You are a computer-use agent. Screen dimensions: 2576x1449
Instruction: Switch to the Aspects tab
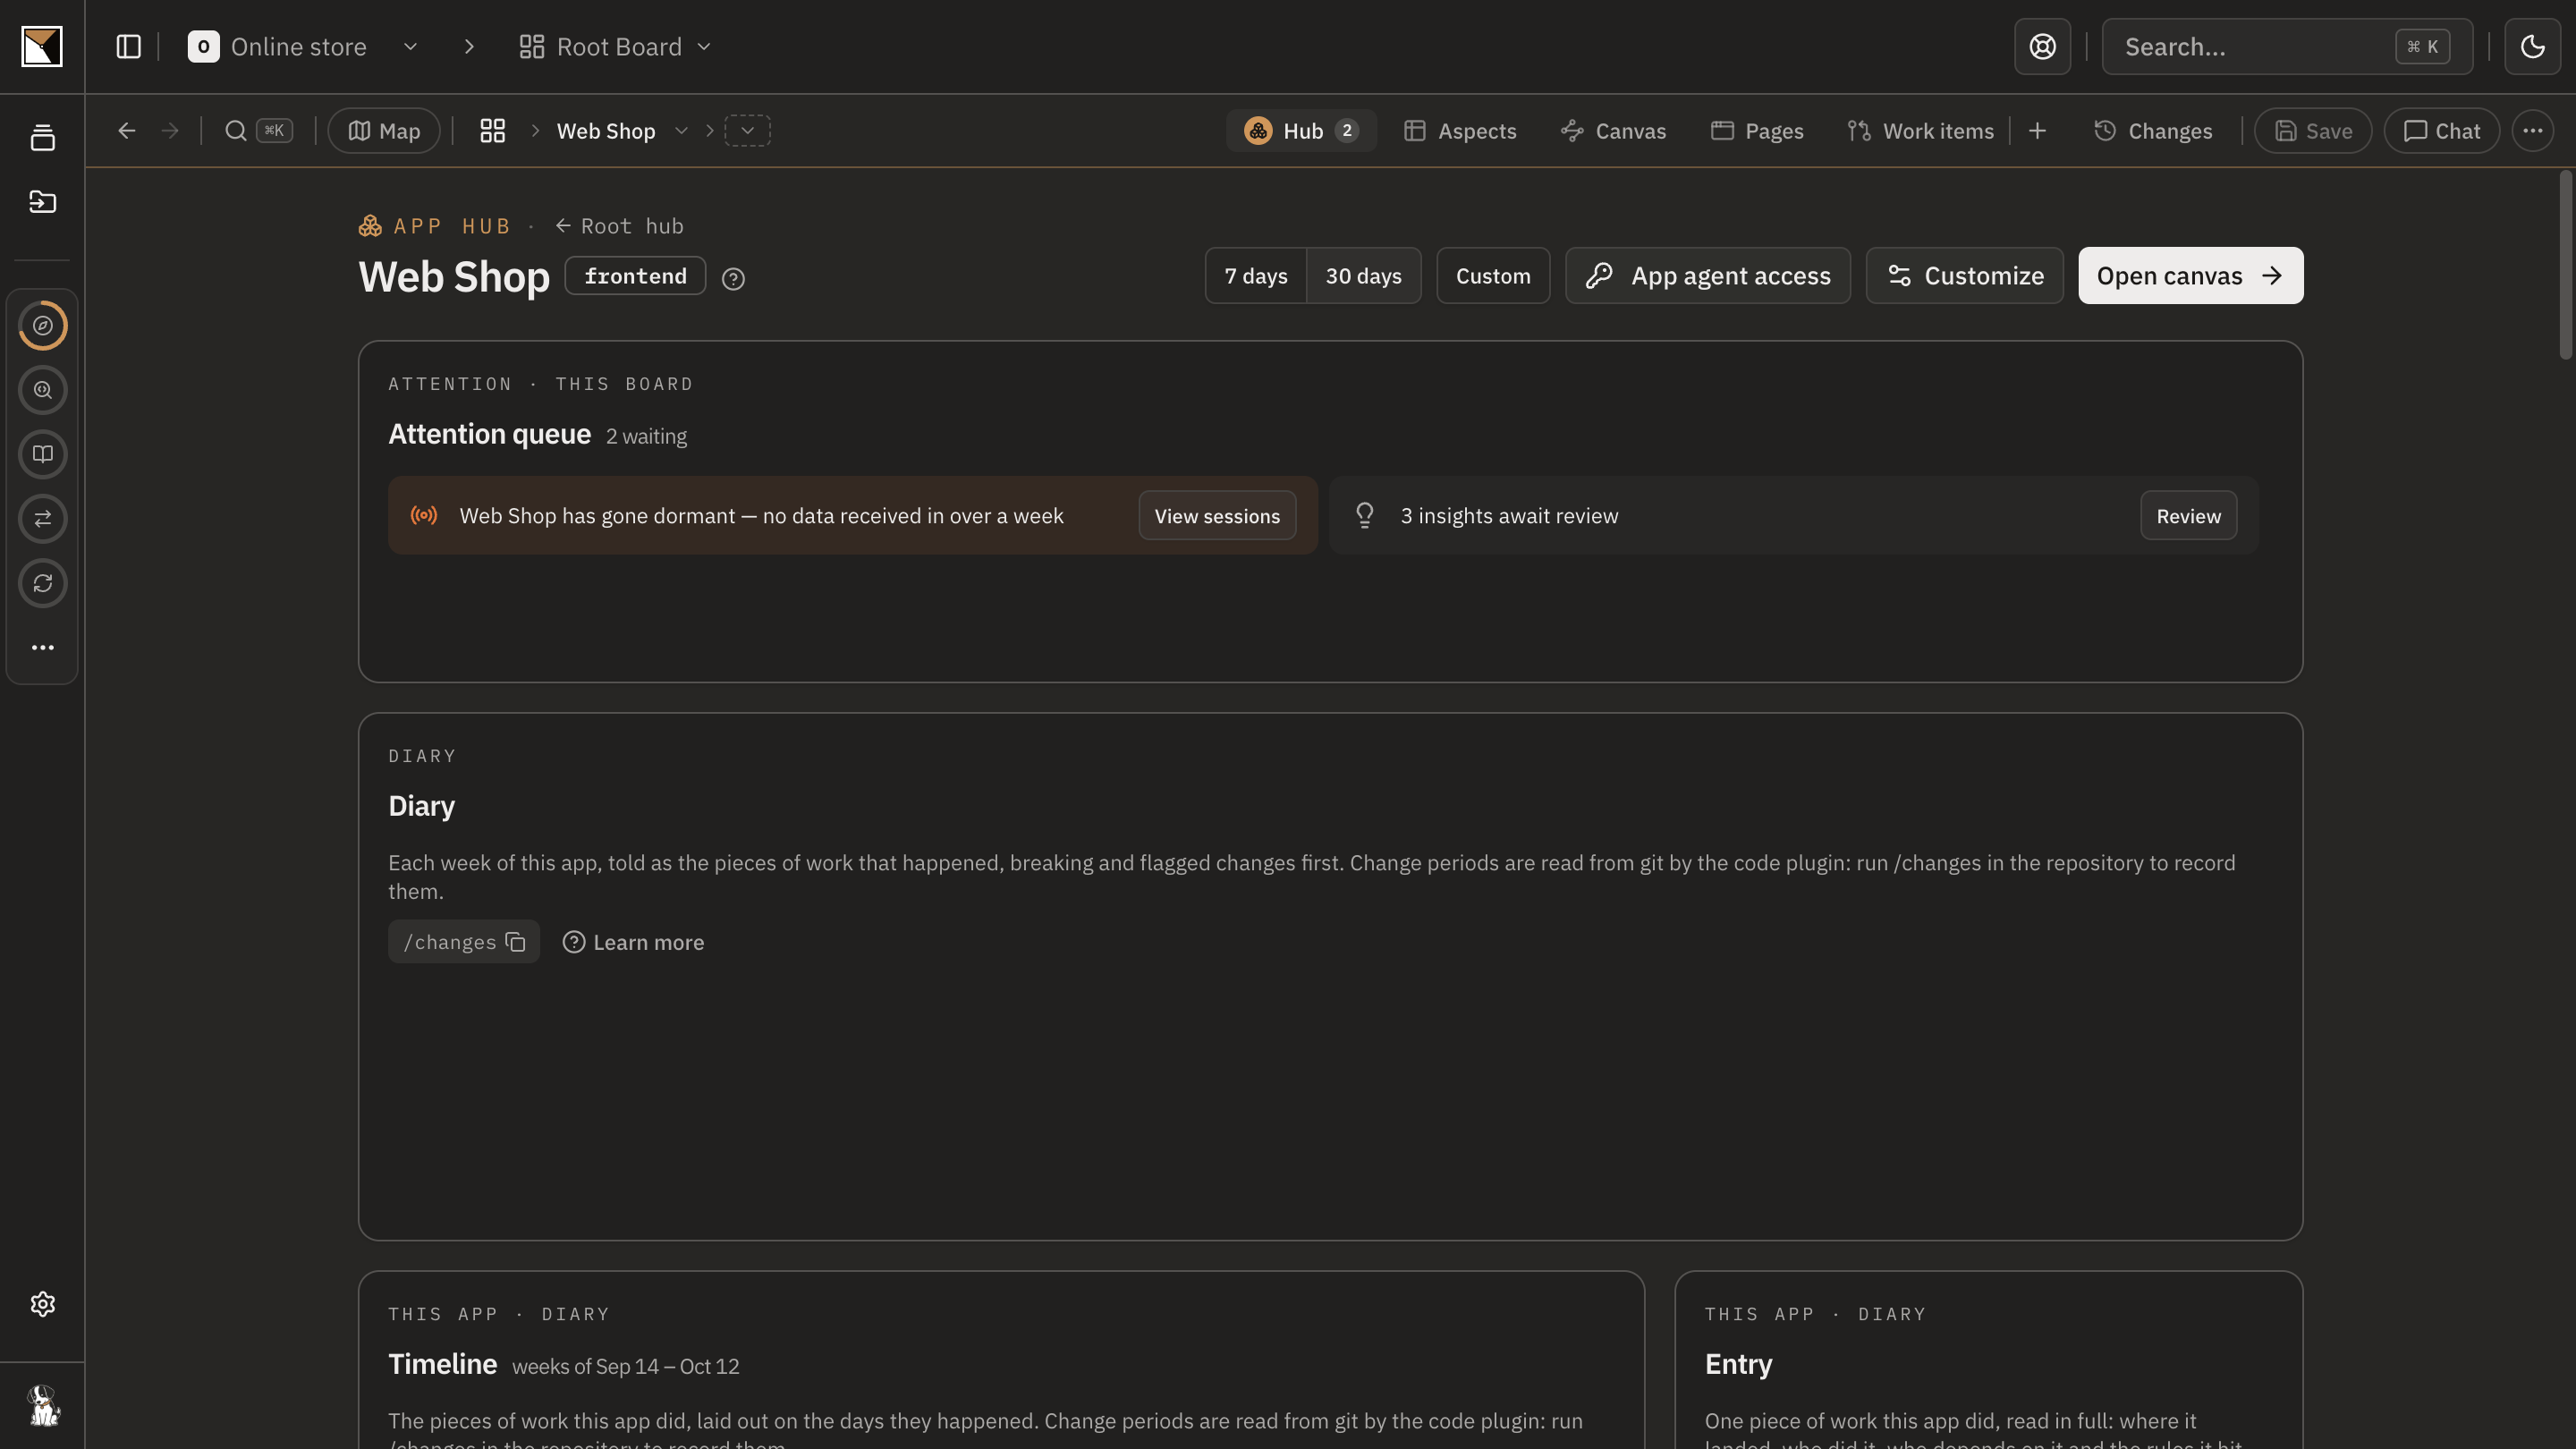click(x=1460, y=131)
